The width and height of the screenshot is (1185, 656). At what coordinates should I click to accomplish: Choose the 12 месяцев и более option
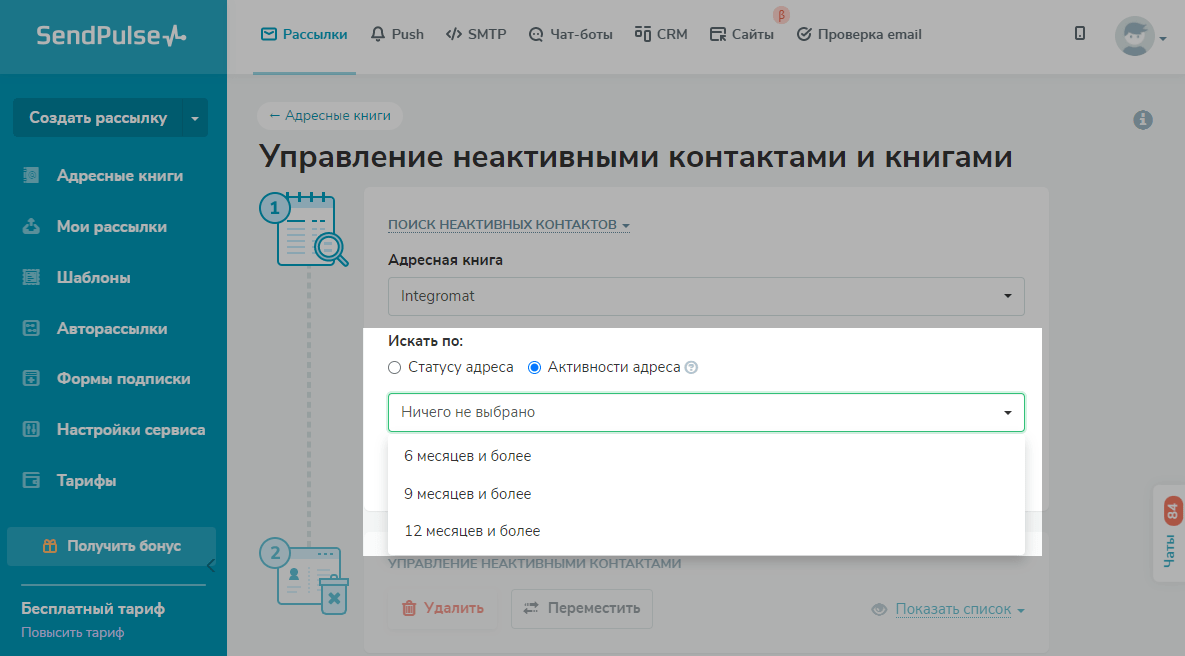pyautogui.click(x=472, y=531)
